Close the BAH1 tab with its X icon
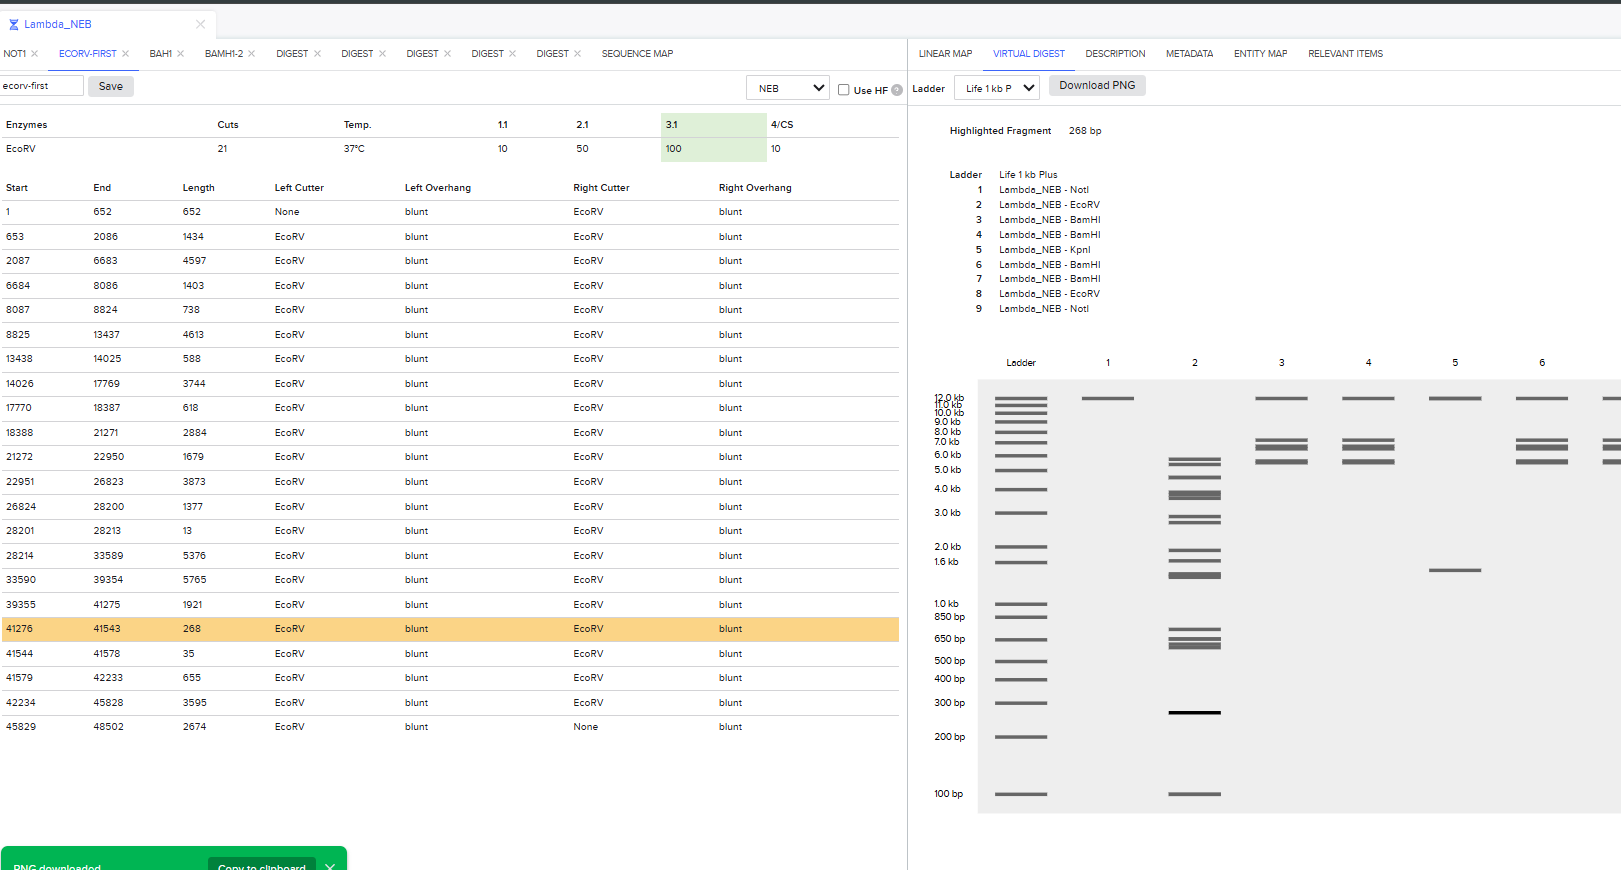Viewport: 1621px width, 870px height. (x=181, y=54)
